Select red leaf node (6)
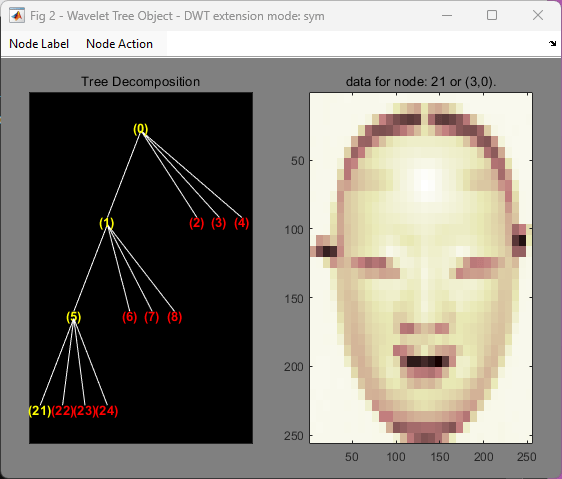 tap(129, 317)
